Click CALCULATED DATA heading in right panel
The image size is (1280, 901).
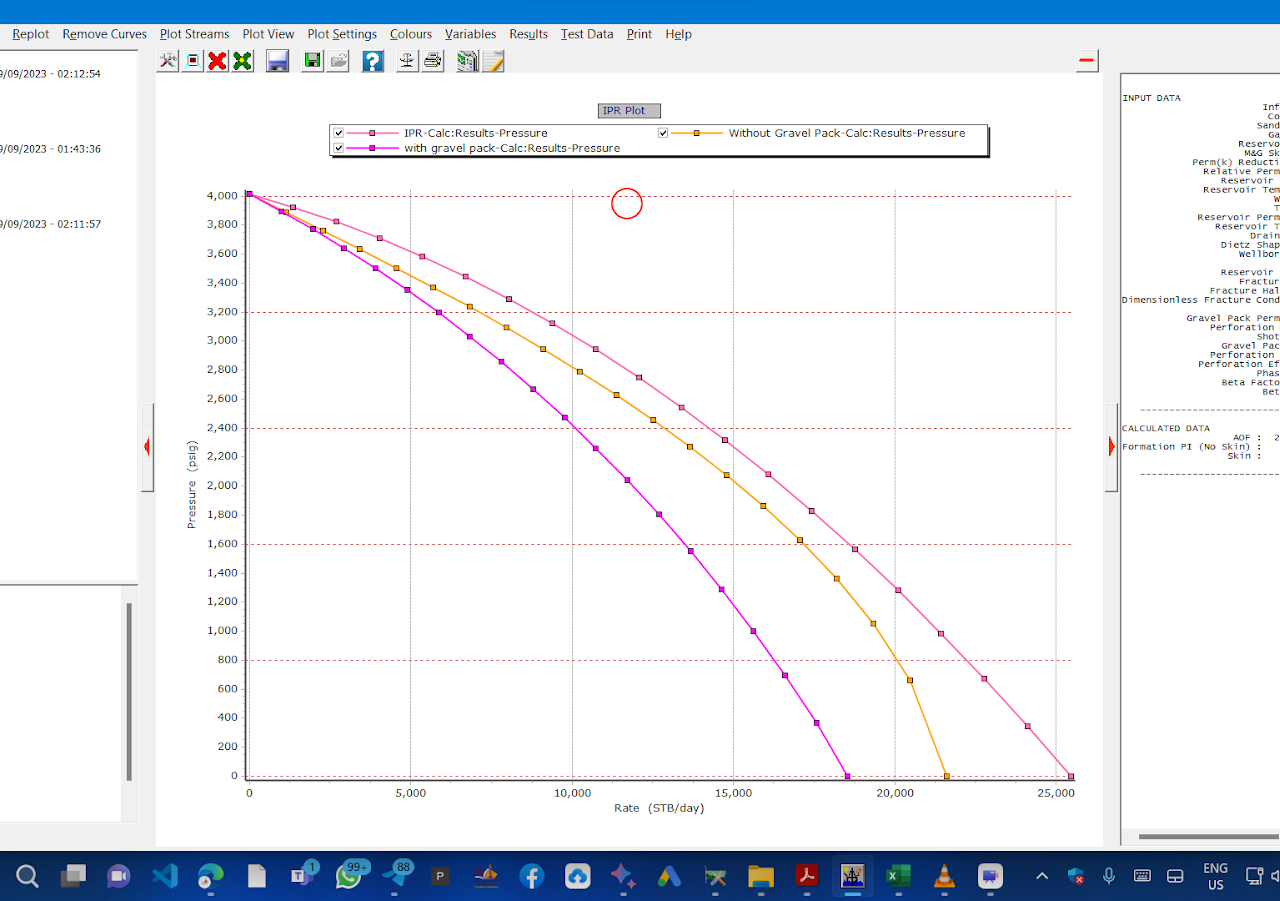point(1166,428)
